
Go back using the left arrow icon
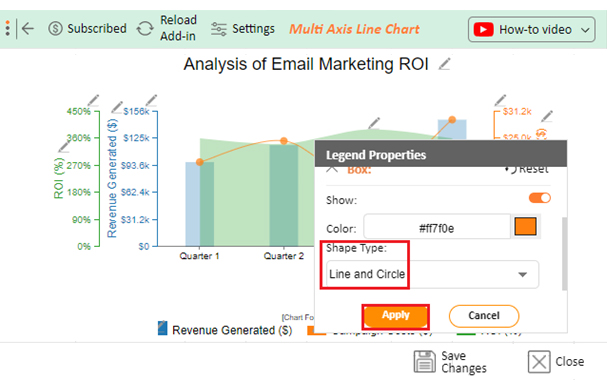[x=27, y=29]
